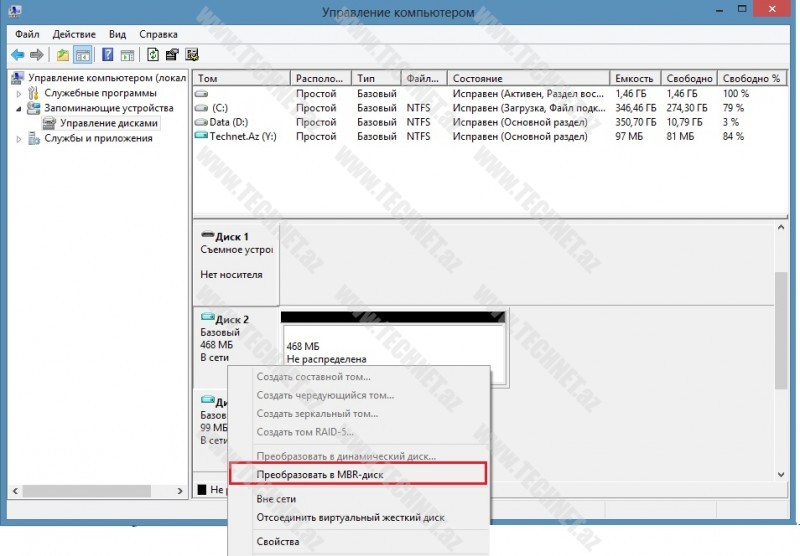The image size is (800, 556).
Task: Sort by the Том column header
Action: click(242, 78)
